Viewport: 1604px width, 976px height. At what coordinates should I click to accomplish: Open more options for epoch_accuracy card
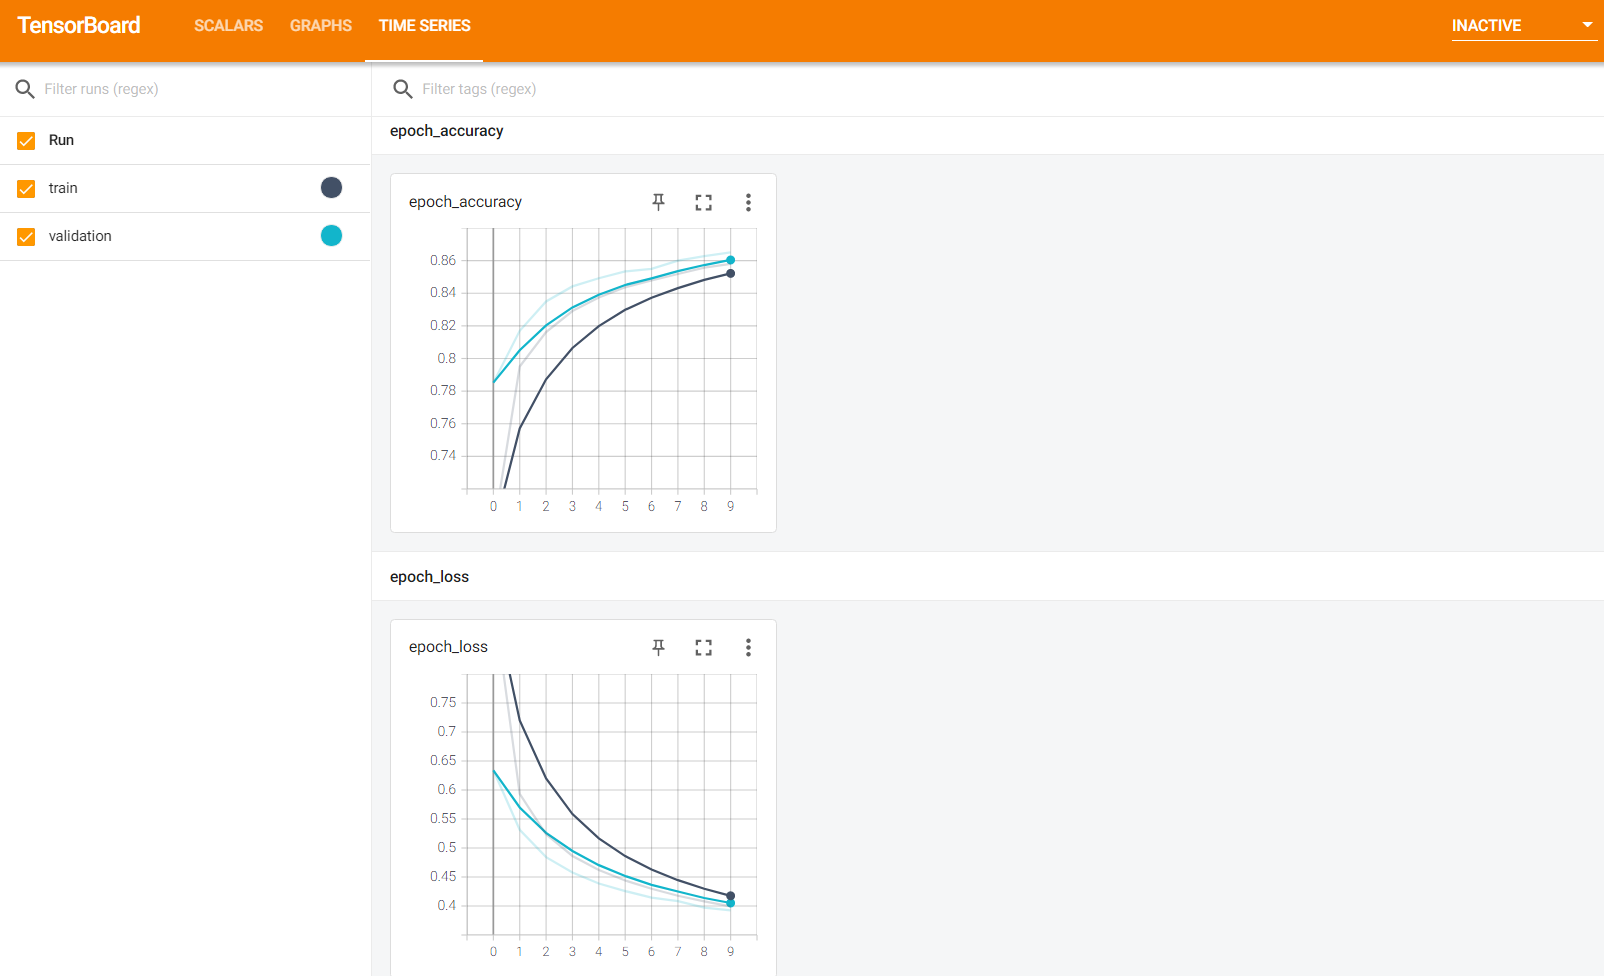[748, 202]
